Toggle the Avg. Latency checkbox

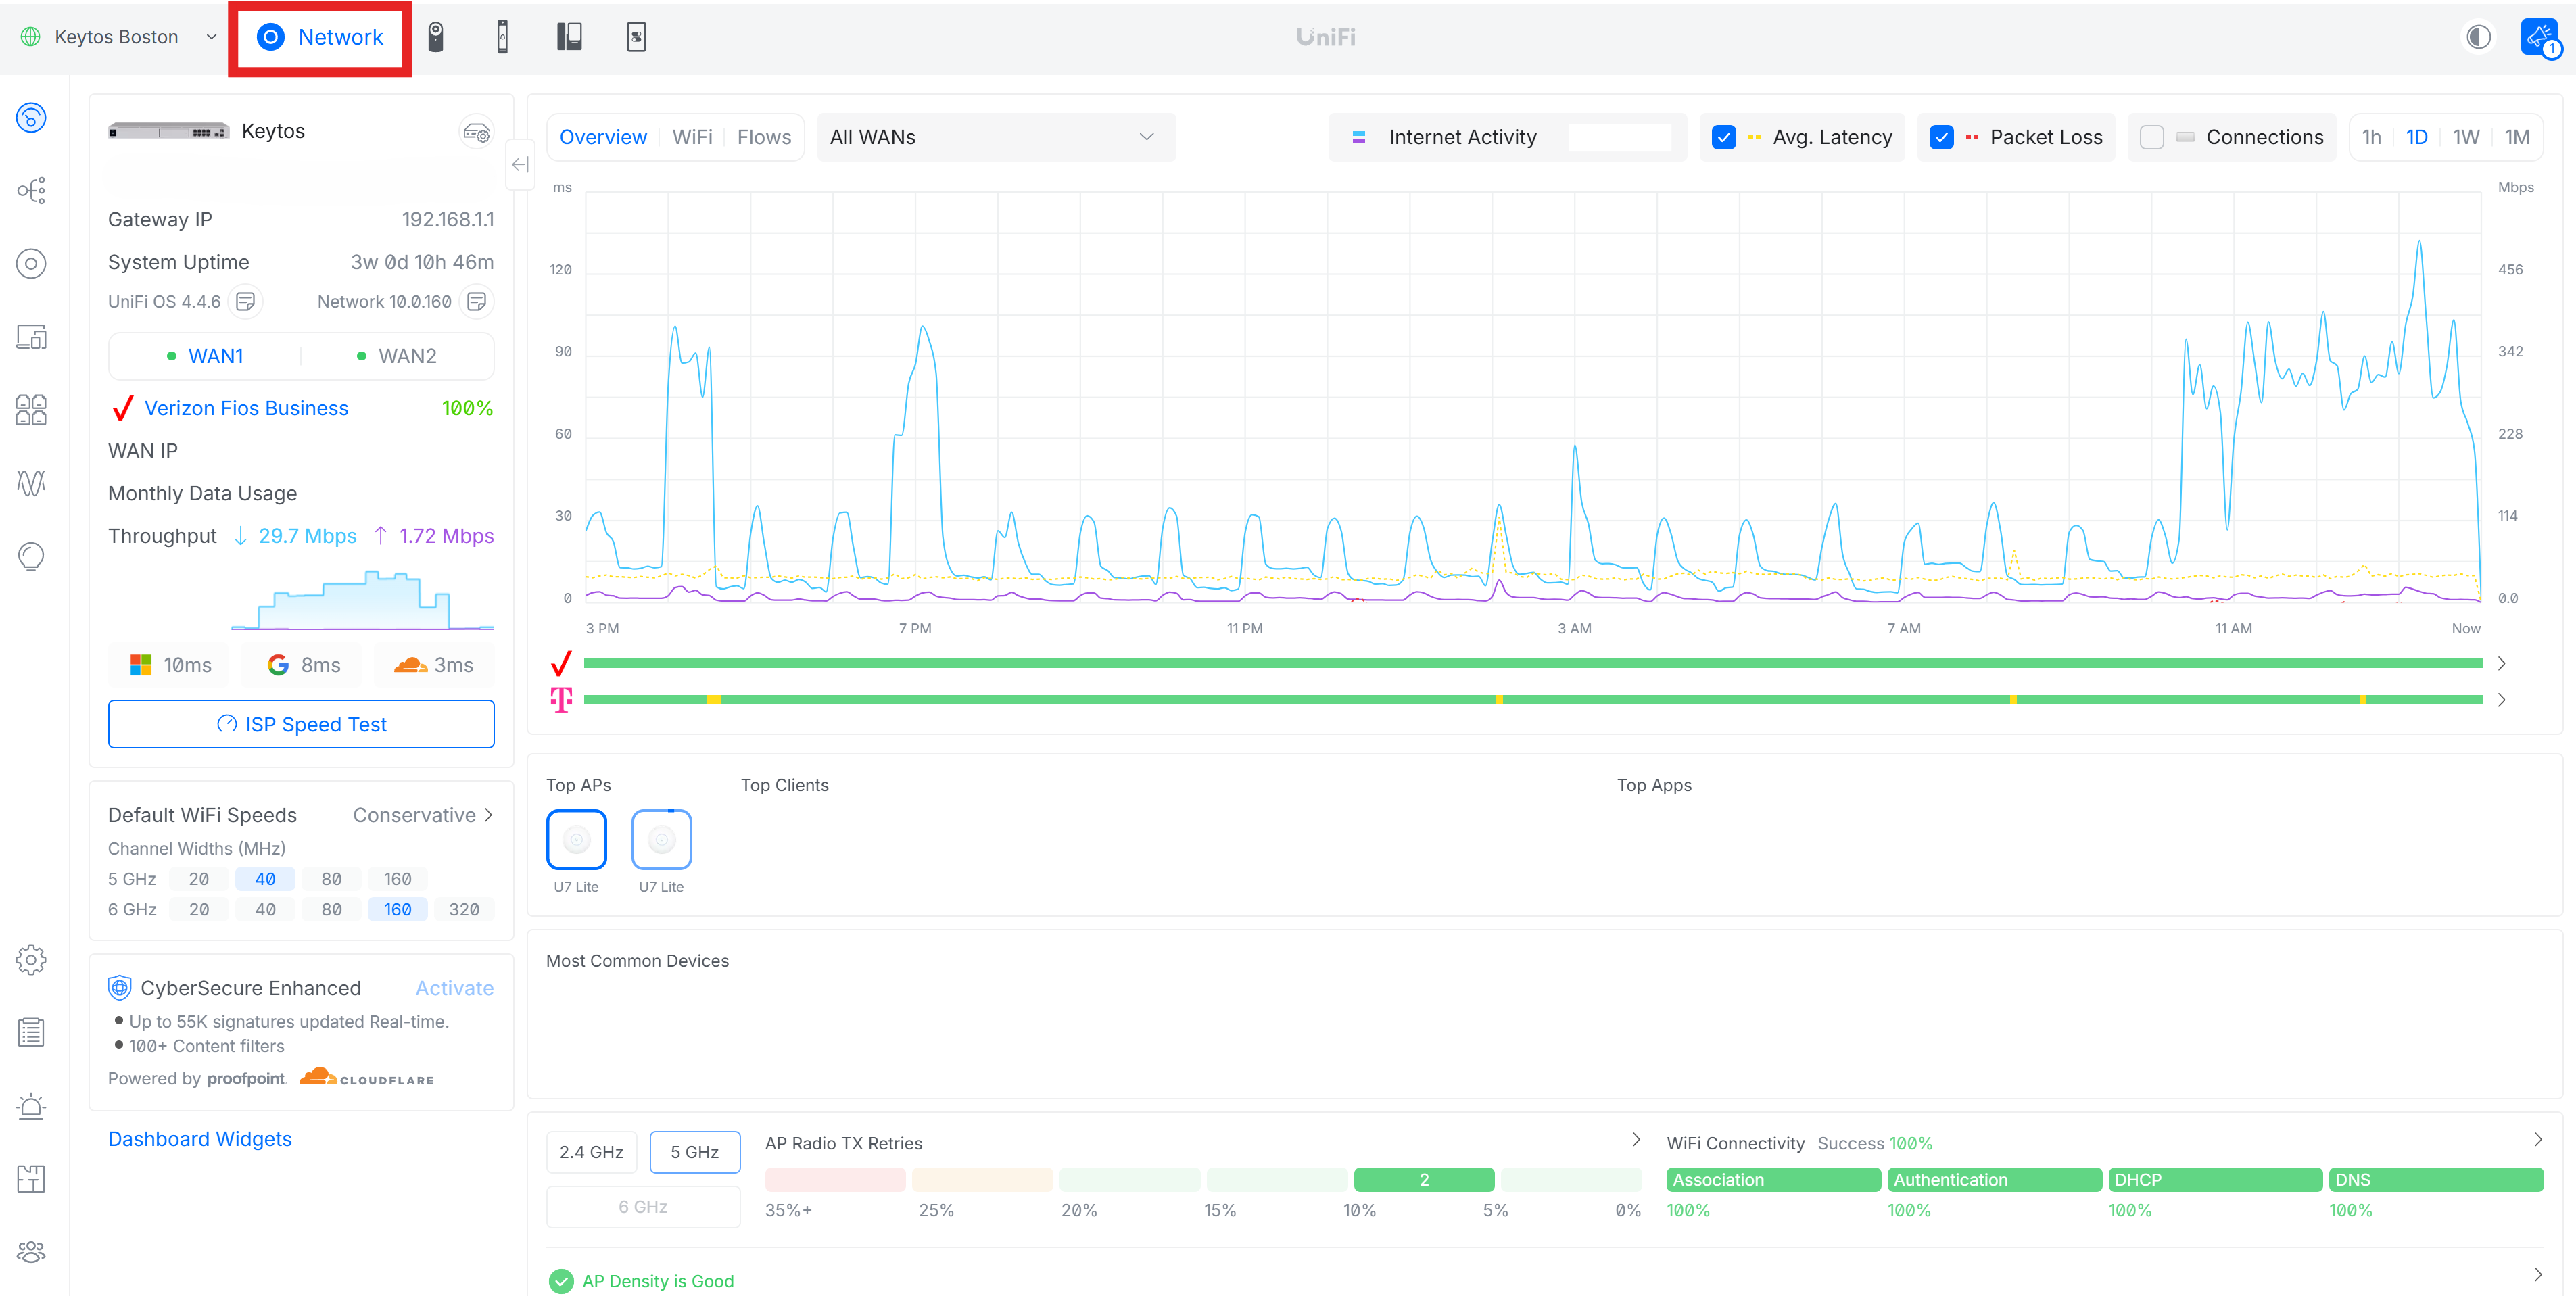(1723, 137)
